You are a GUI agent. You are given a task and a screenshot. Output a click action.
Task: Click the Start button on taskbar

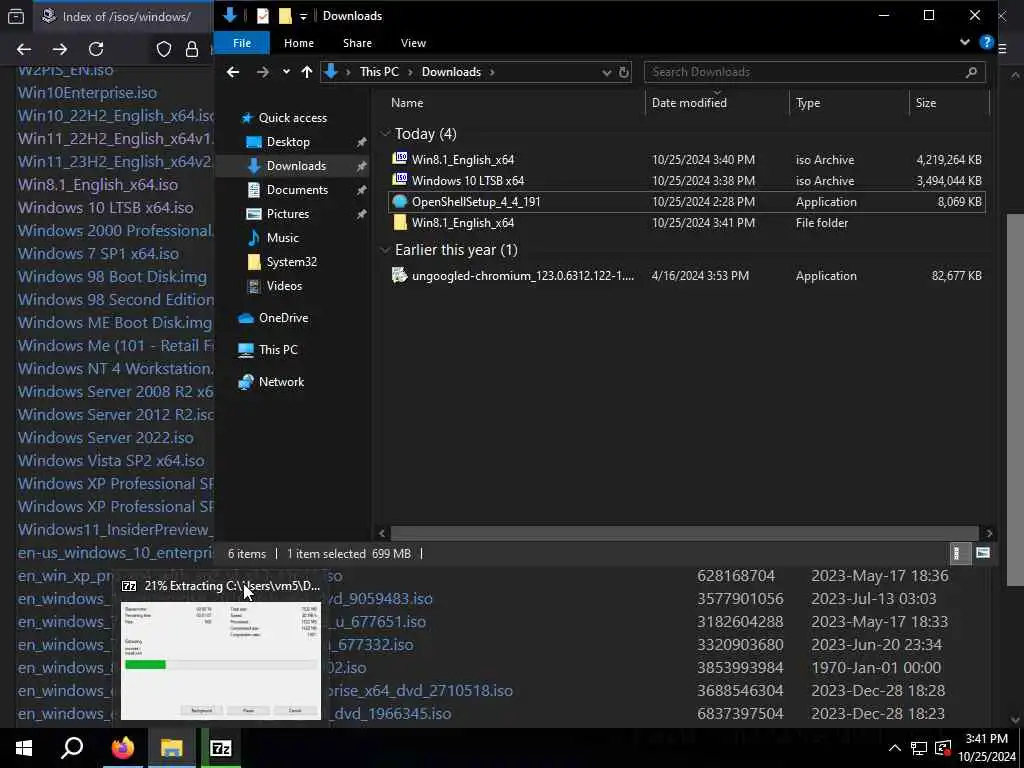[x=24, y=748]
